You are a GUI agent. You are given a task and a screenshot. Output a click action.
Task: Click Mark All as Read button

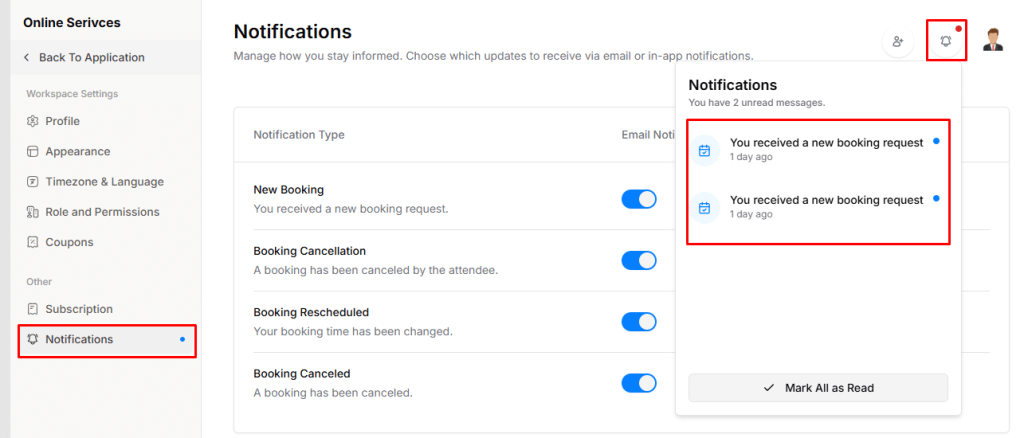[x=818, y=387]
